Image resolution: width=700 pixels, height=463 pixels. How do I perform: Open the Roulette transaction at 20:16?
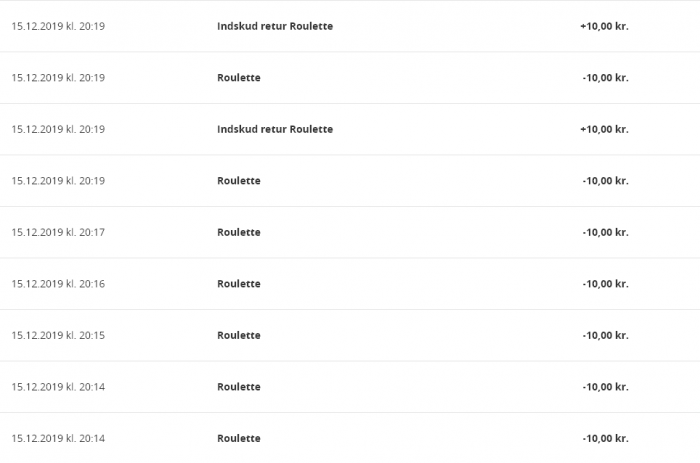[239, 284]
